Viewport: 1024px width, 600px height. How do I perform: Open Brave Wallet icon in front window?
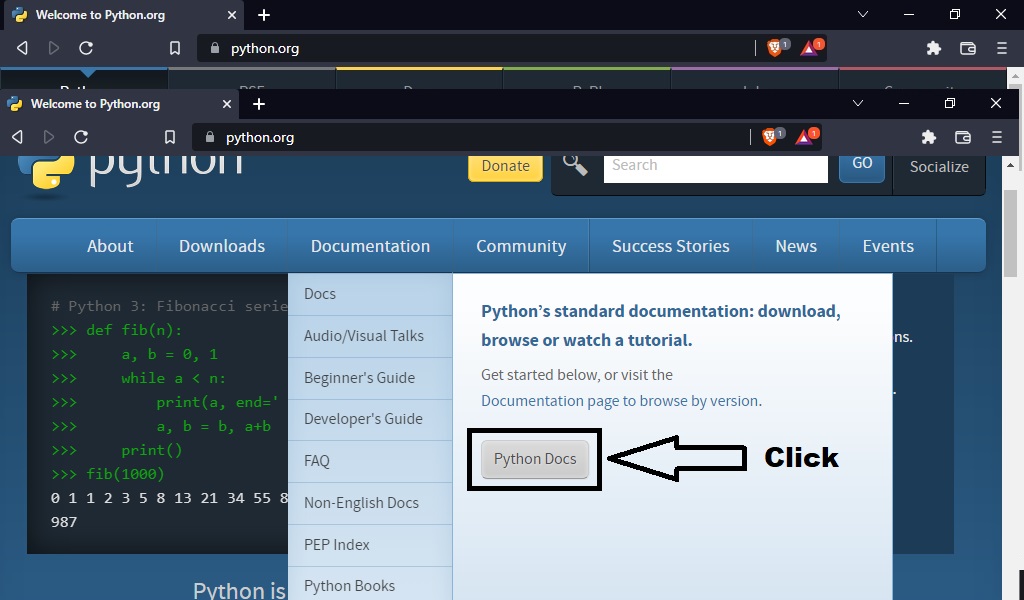point(963,137)
